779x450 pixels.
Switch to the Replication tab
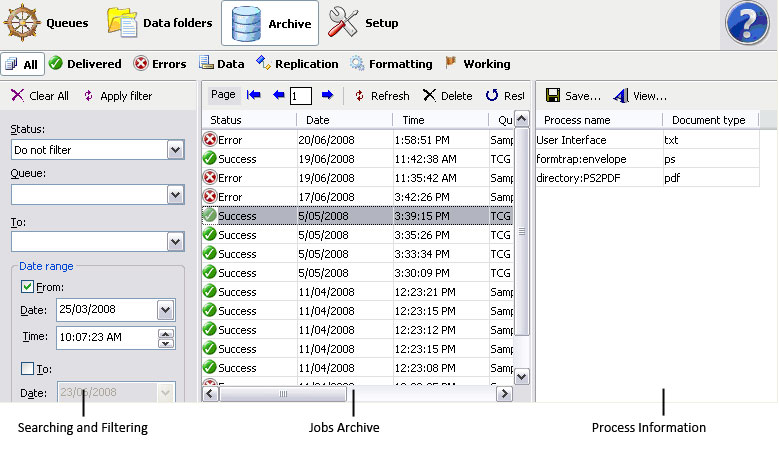(x=297, y=64)
